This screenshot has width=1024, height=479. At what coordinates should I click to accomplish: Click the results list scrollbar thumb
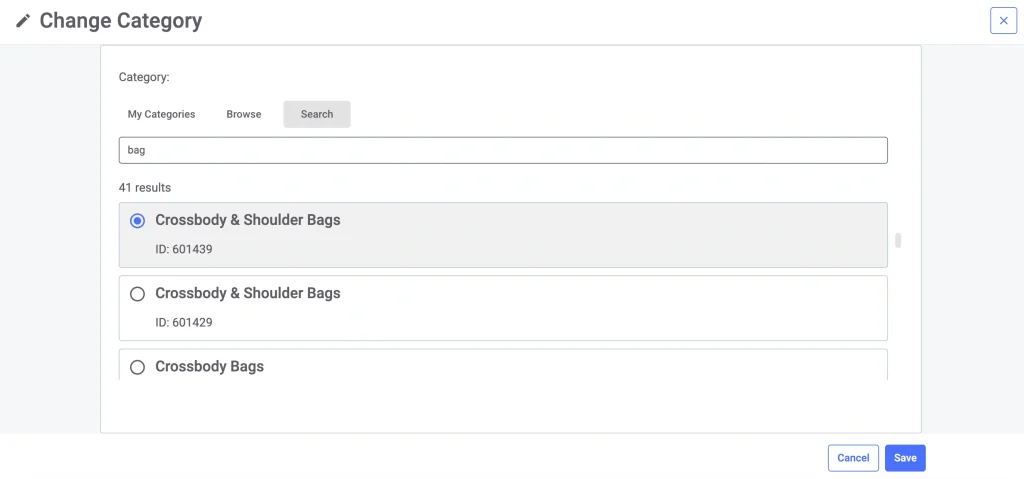[x=898, y=240]
